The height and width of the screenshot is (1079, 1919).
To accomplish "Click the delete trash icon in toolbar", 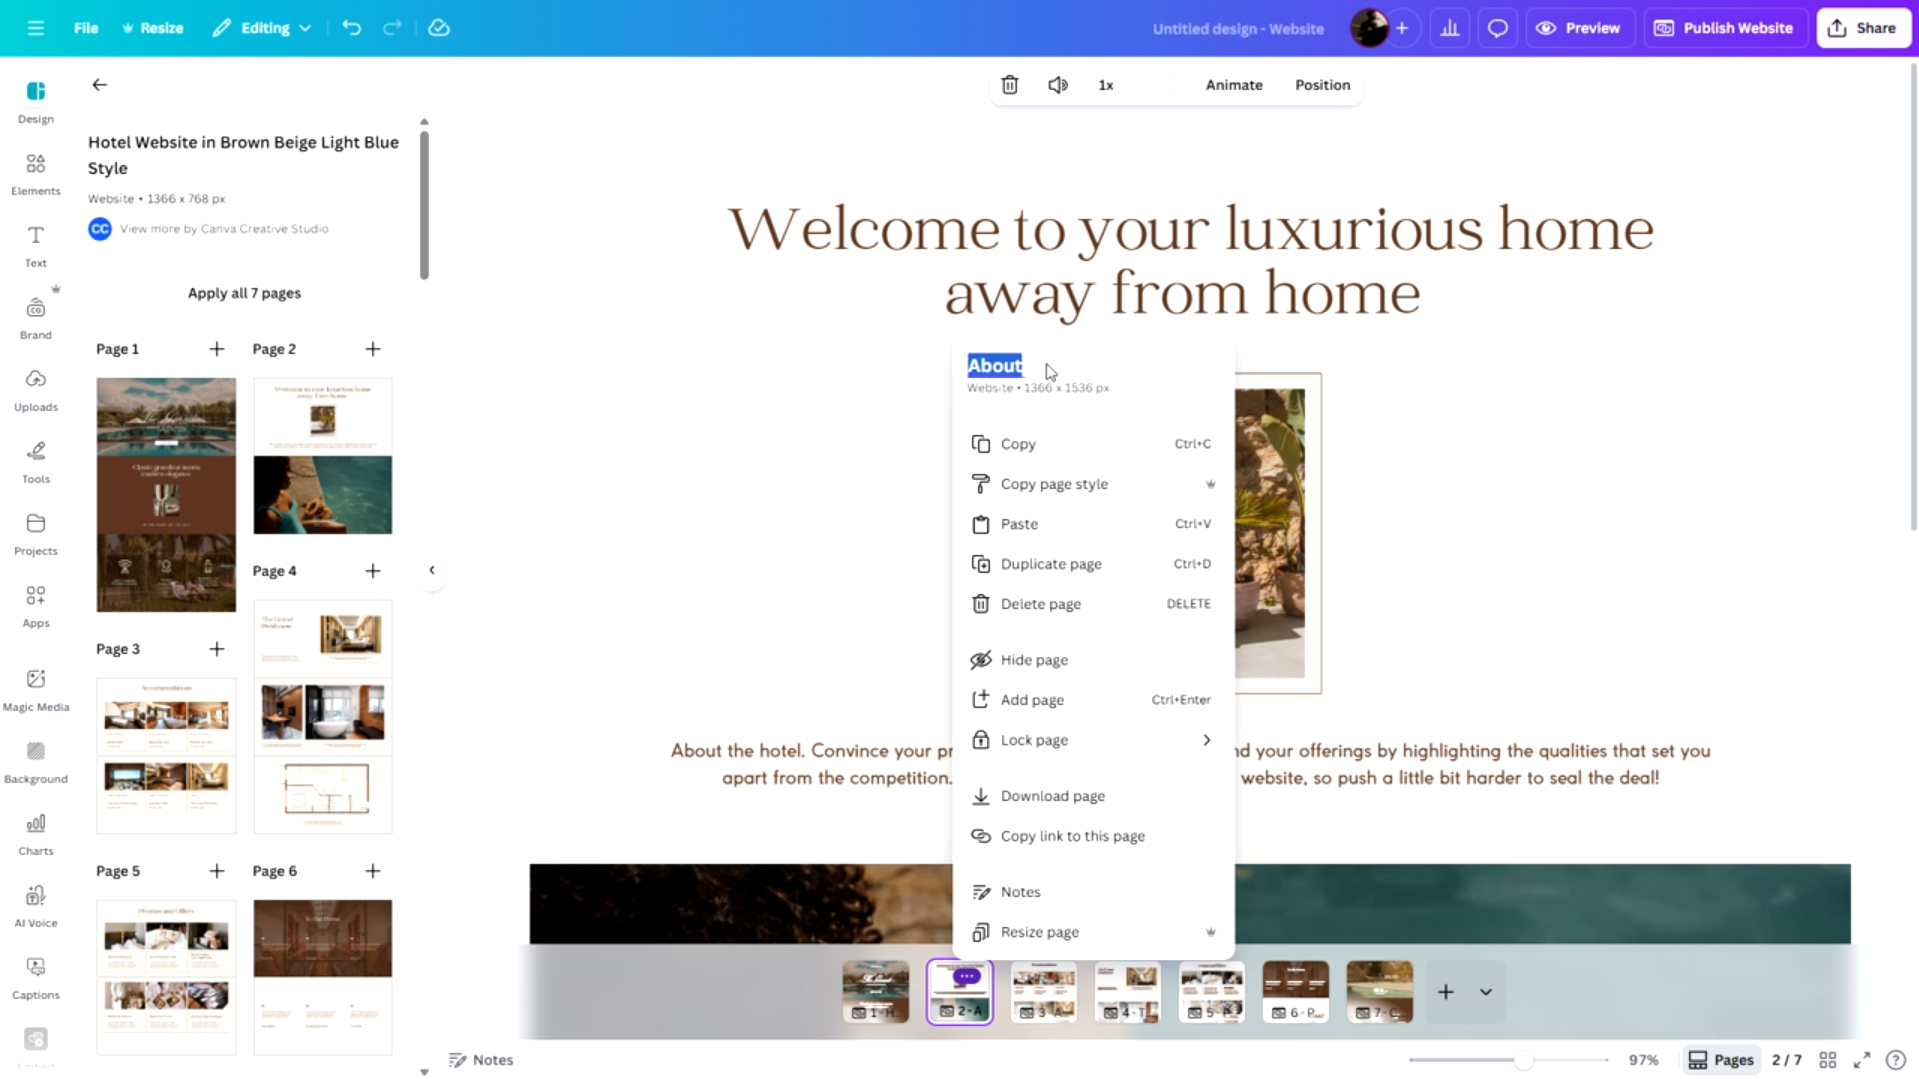I will point(1010,85).
